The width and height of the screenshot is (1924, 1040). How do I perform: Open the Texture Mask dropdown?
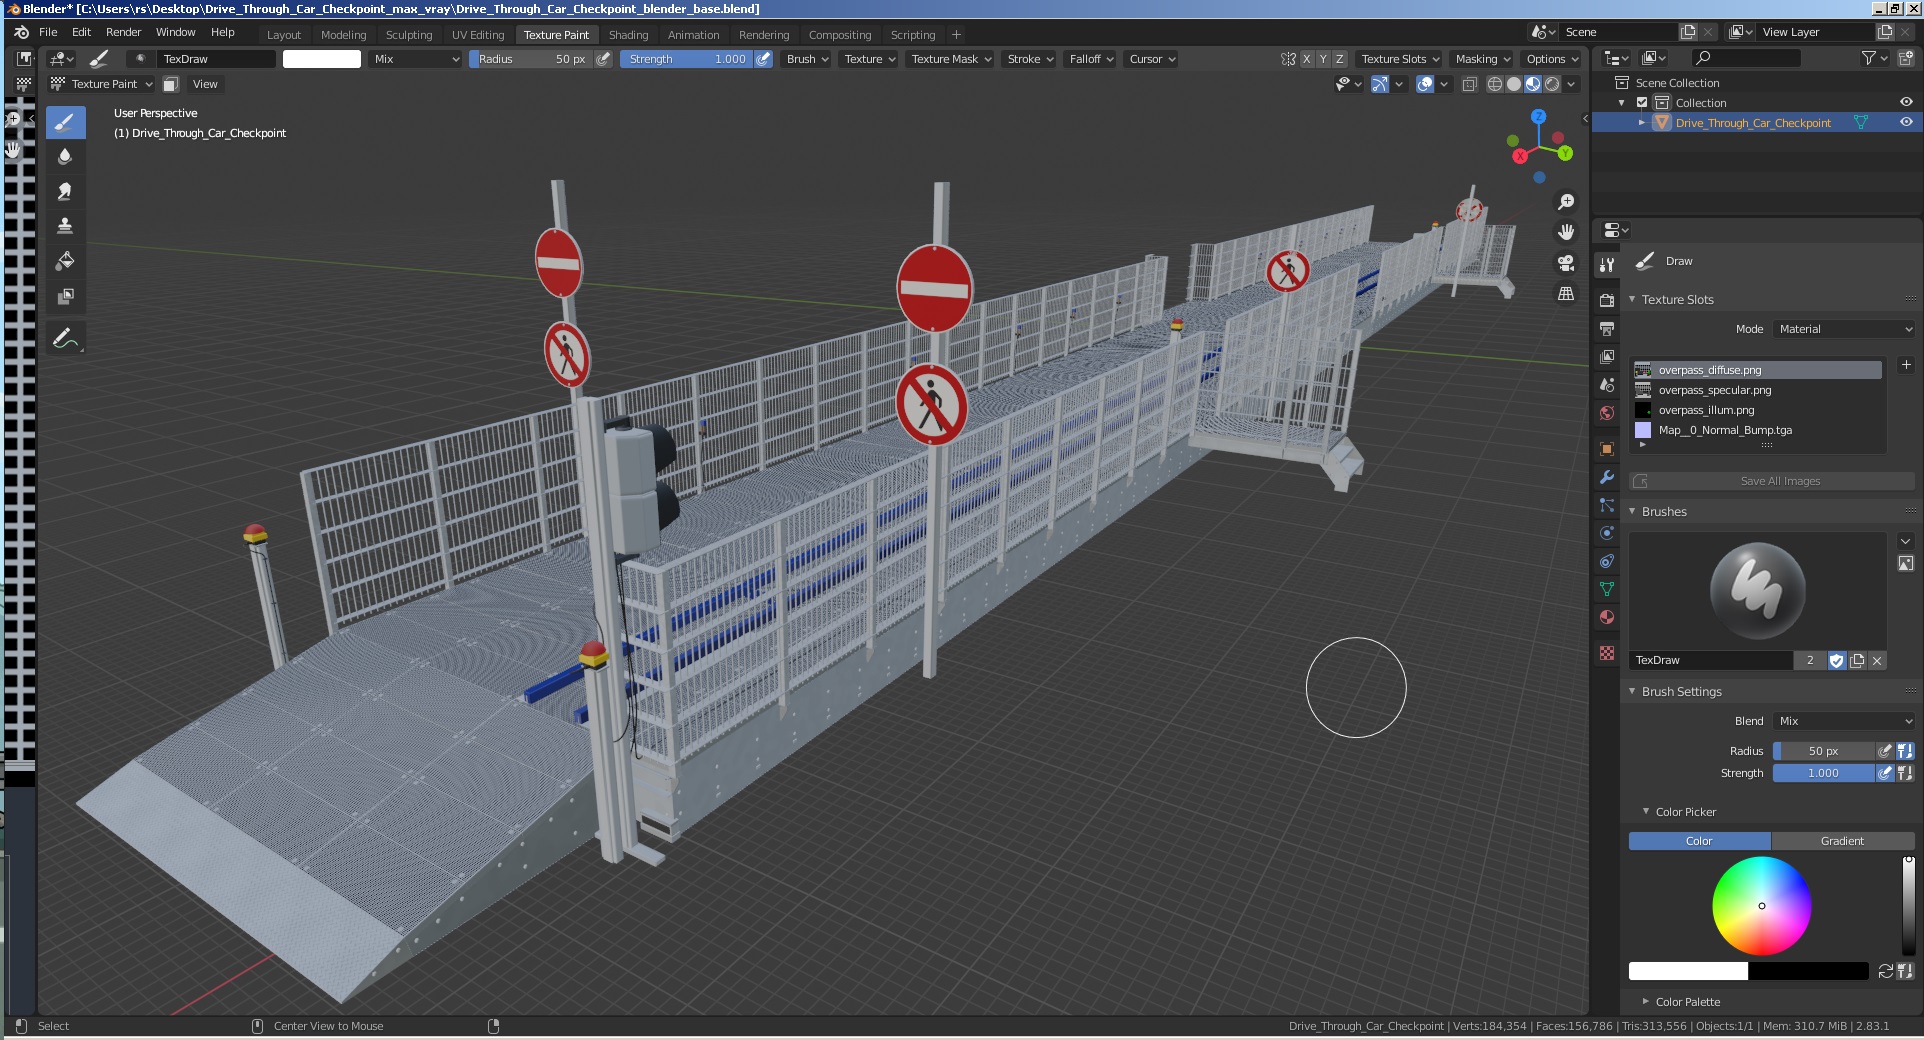coord(951,59)
